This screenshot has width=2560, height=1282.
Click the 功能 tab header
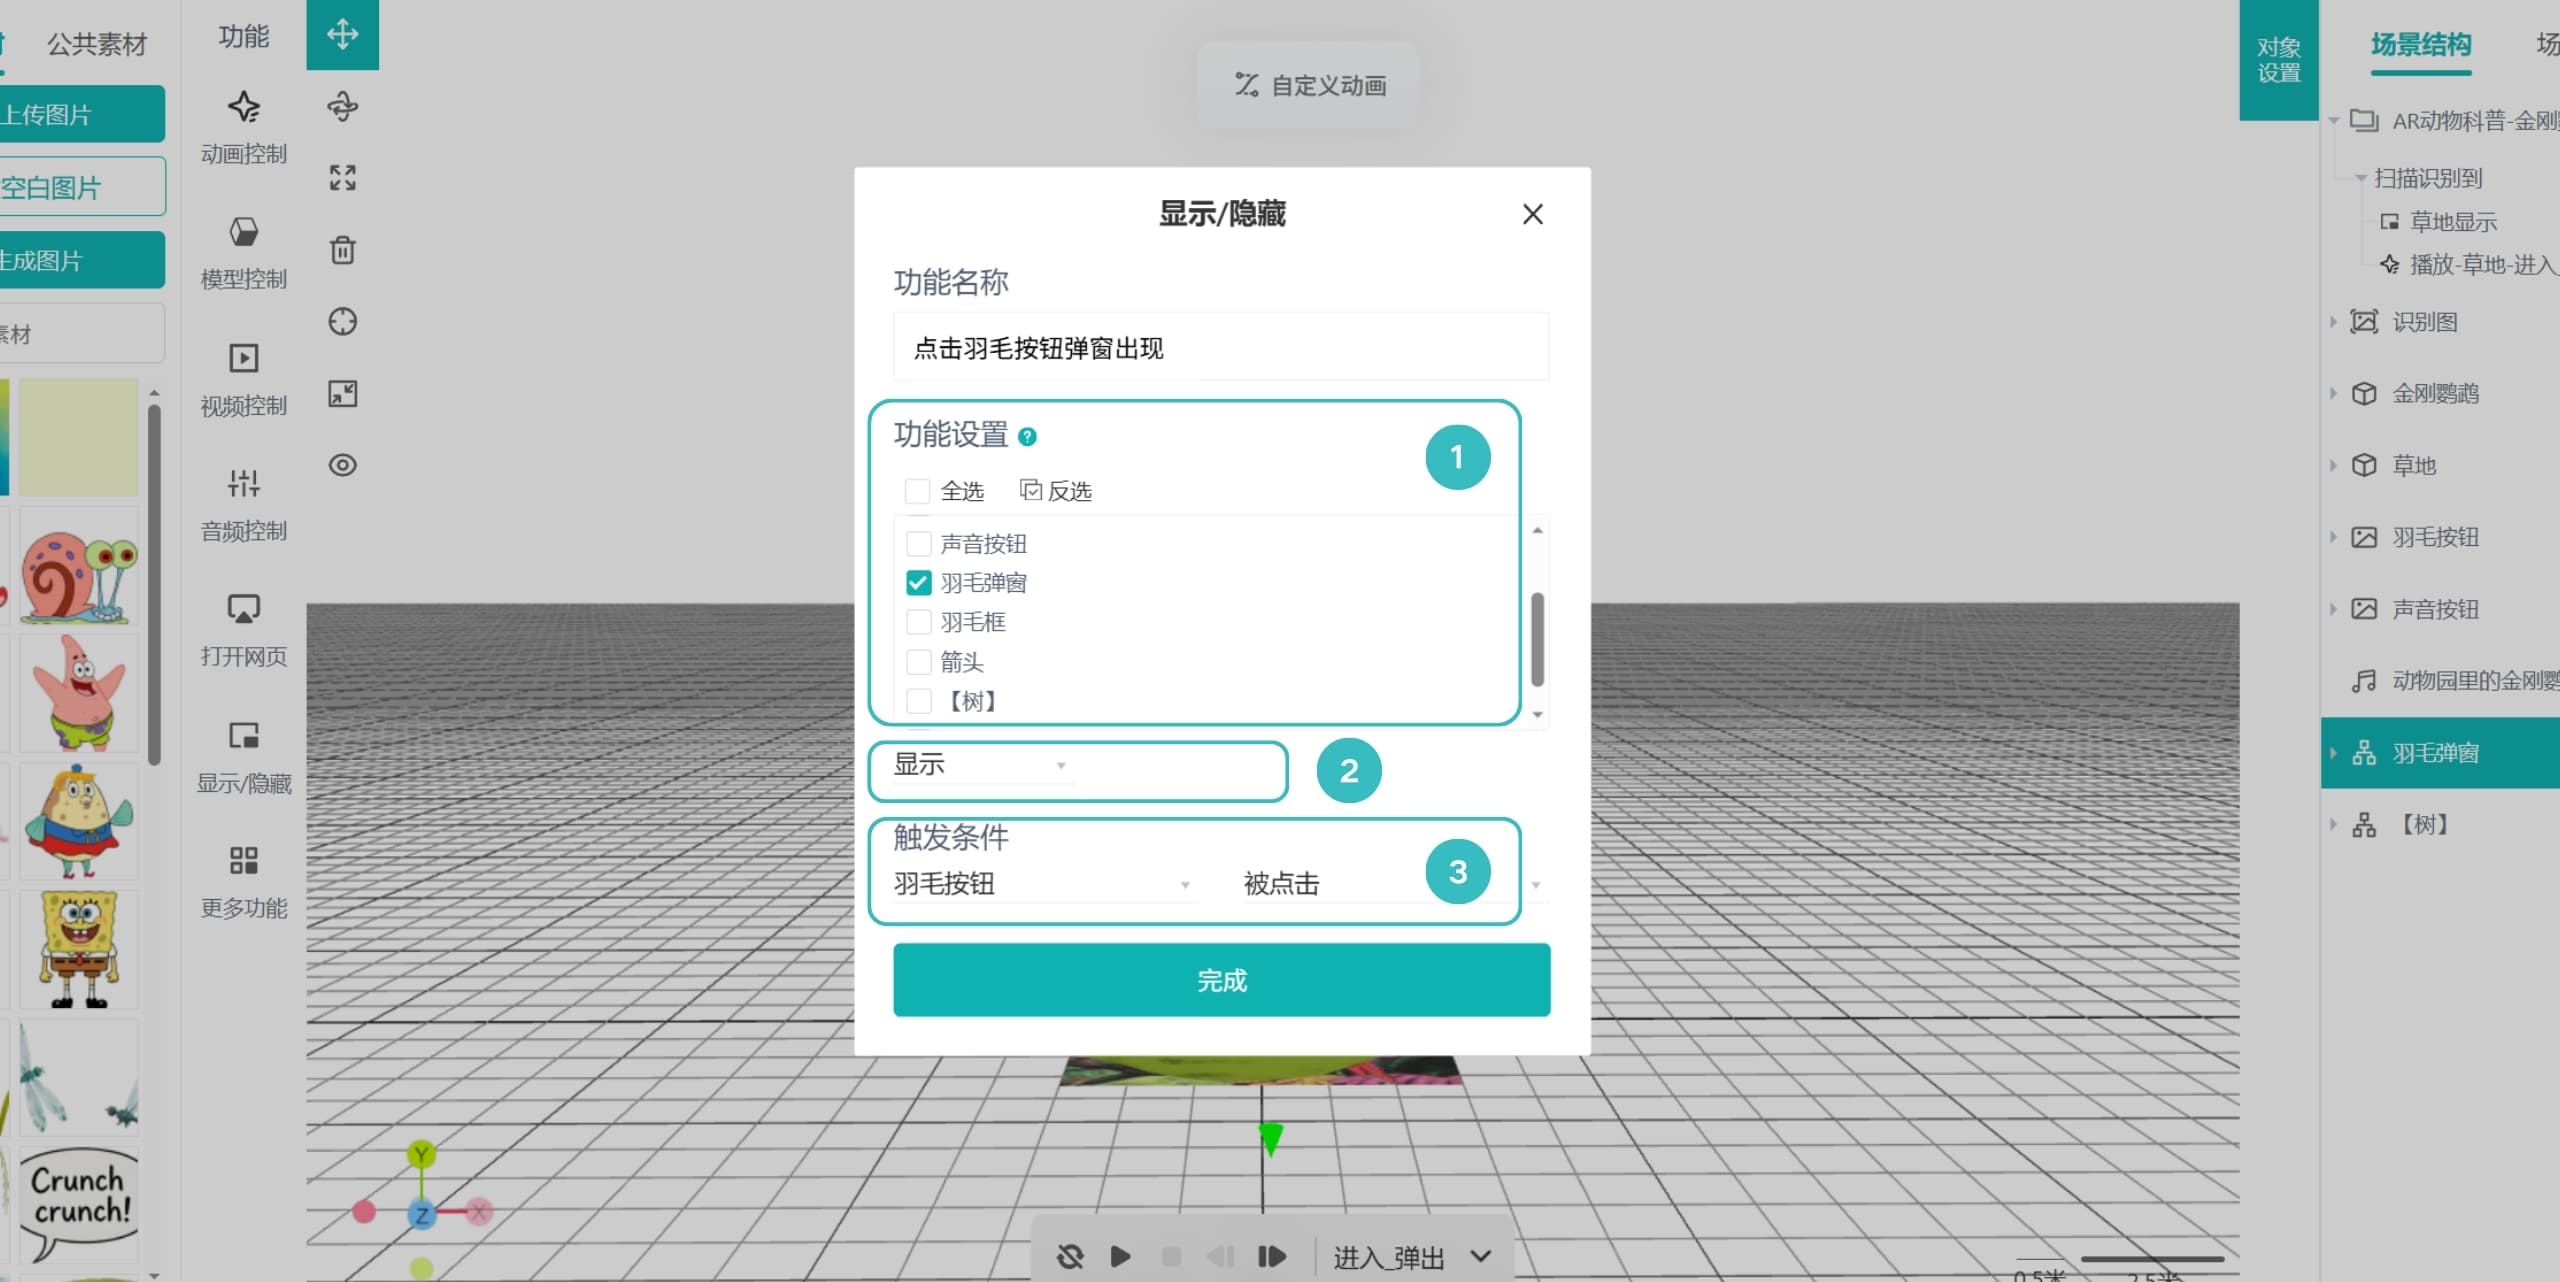[x=243, y=36]
